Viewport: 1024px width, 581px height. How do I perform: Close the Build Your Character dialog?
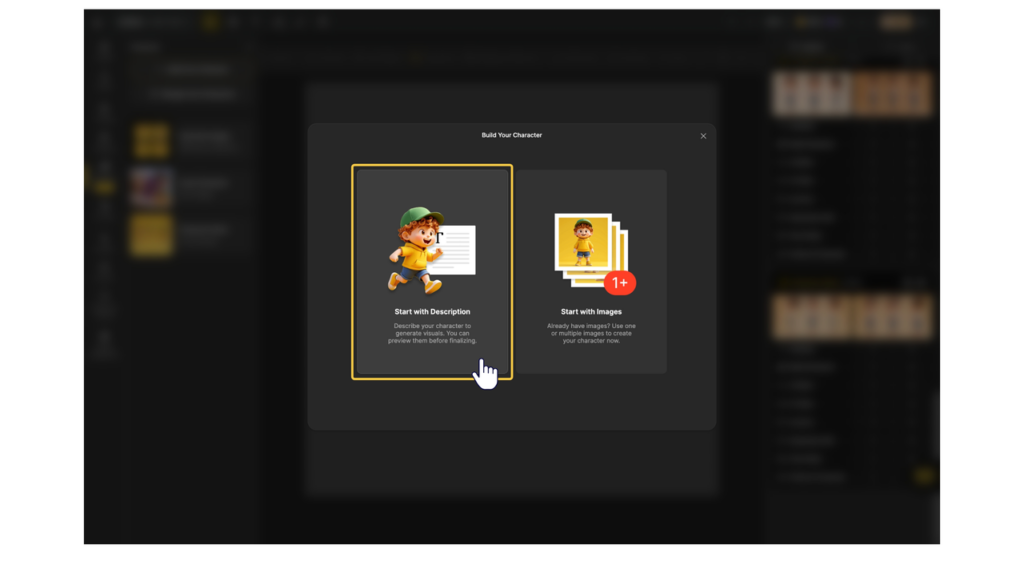[703, 136]
